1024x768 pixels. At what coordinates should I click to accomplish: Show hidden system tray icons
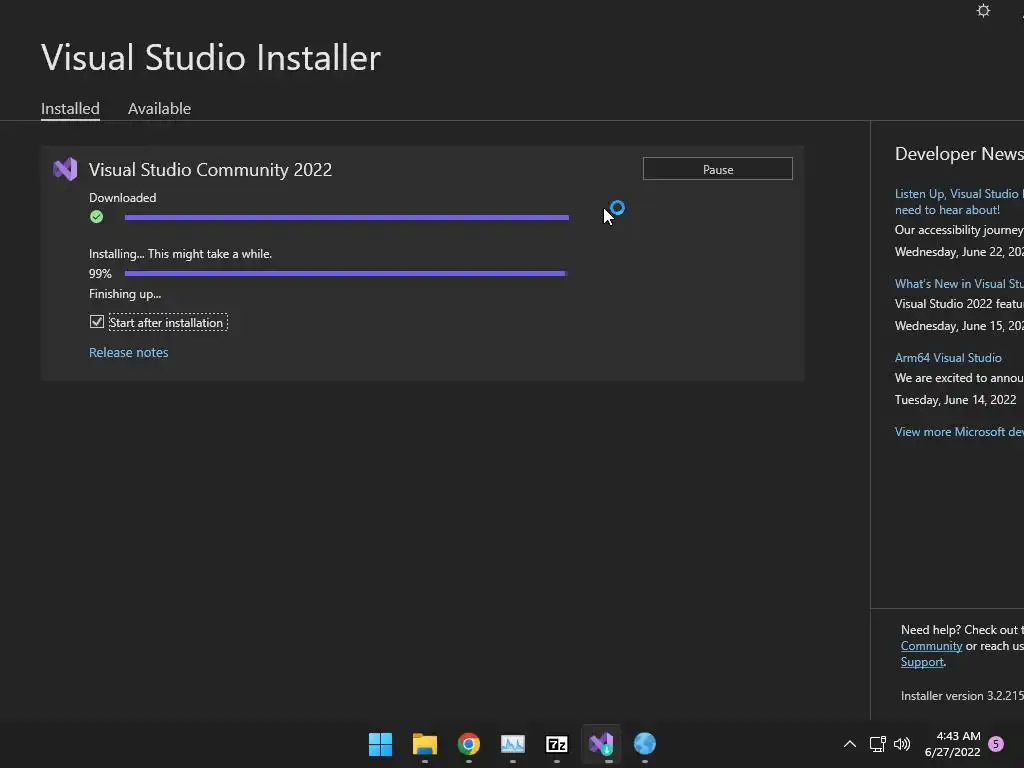(x=850, y=744)
